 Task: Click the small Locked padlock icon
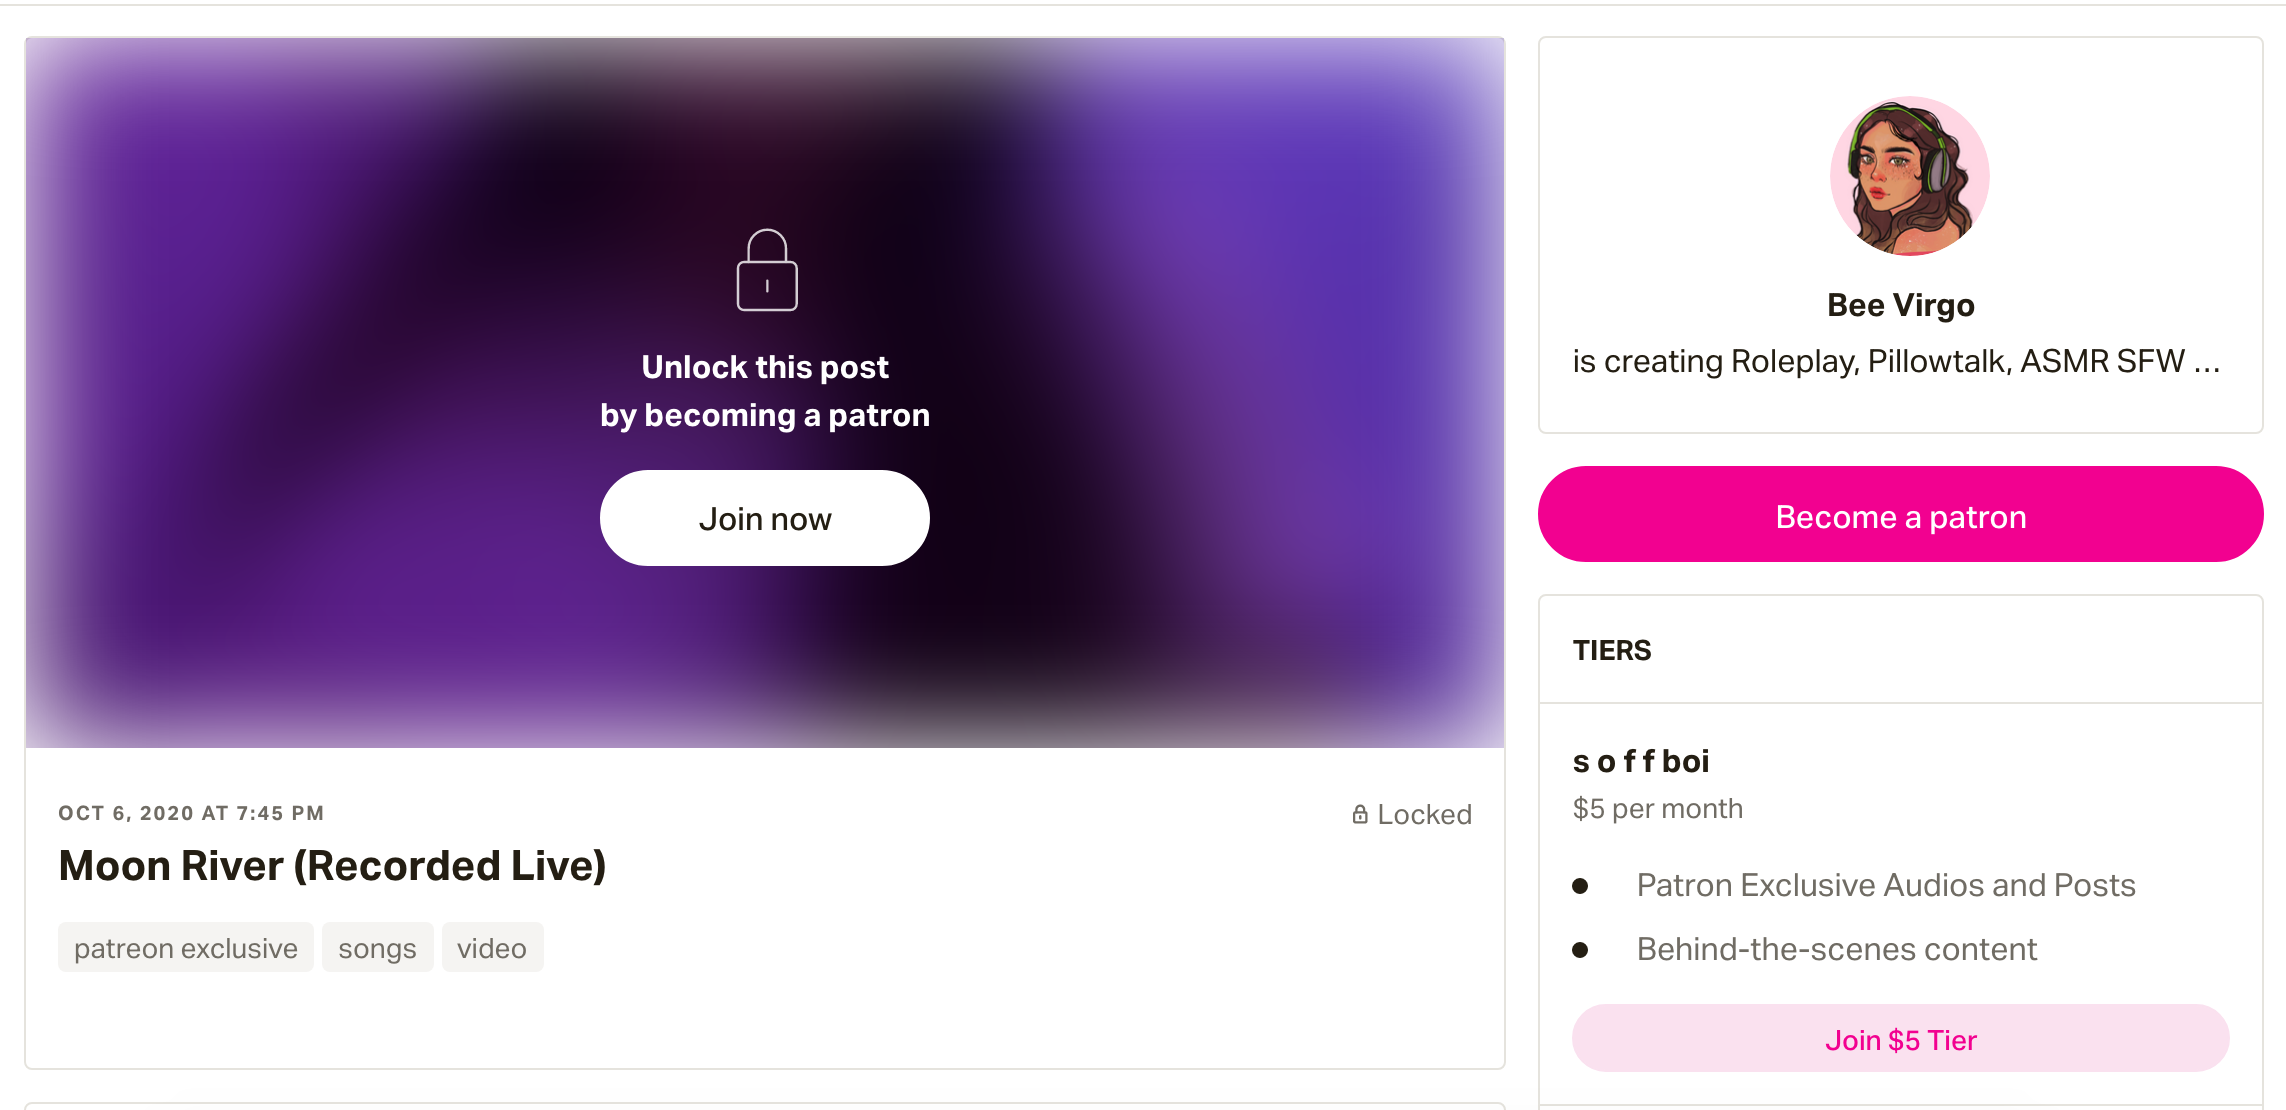click(1360, 814)
